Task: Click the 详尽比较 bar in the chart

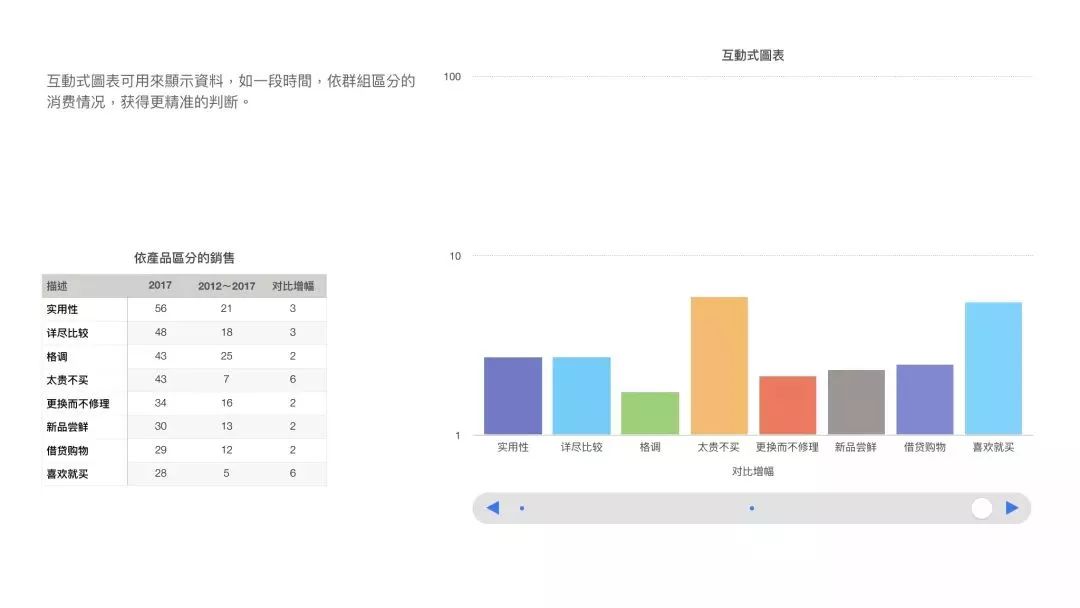Action: pyautogui.click(x=581, y=395)
